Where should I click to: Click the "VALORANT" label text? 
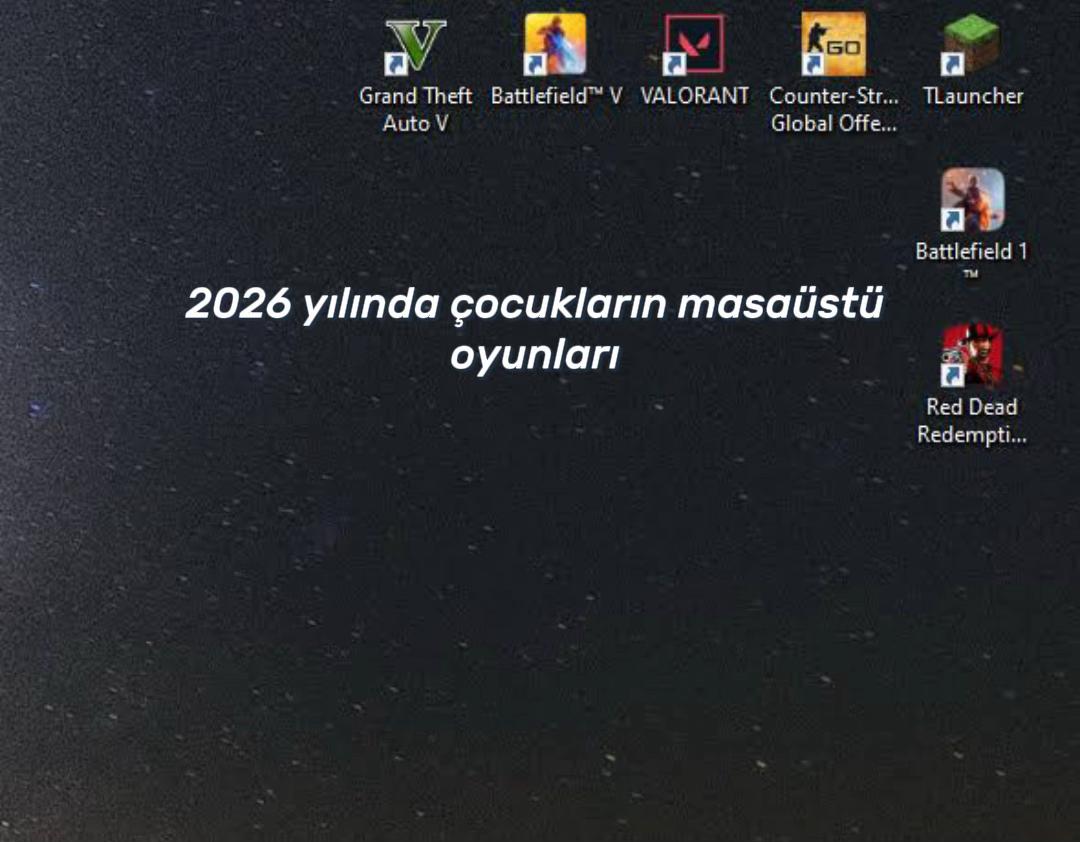[x=694, y=96]
